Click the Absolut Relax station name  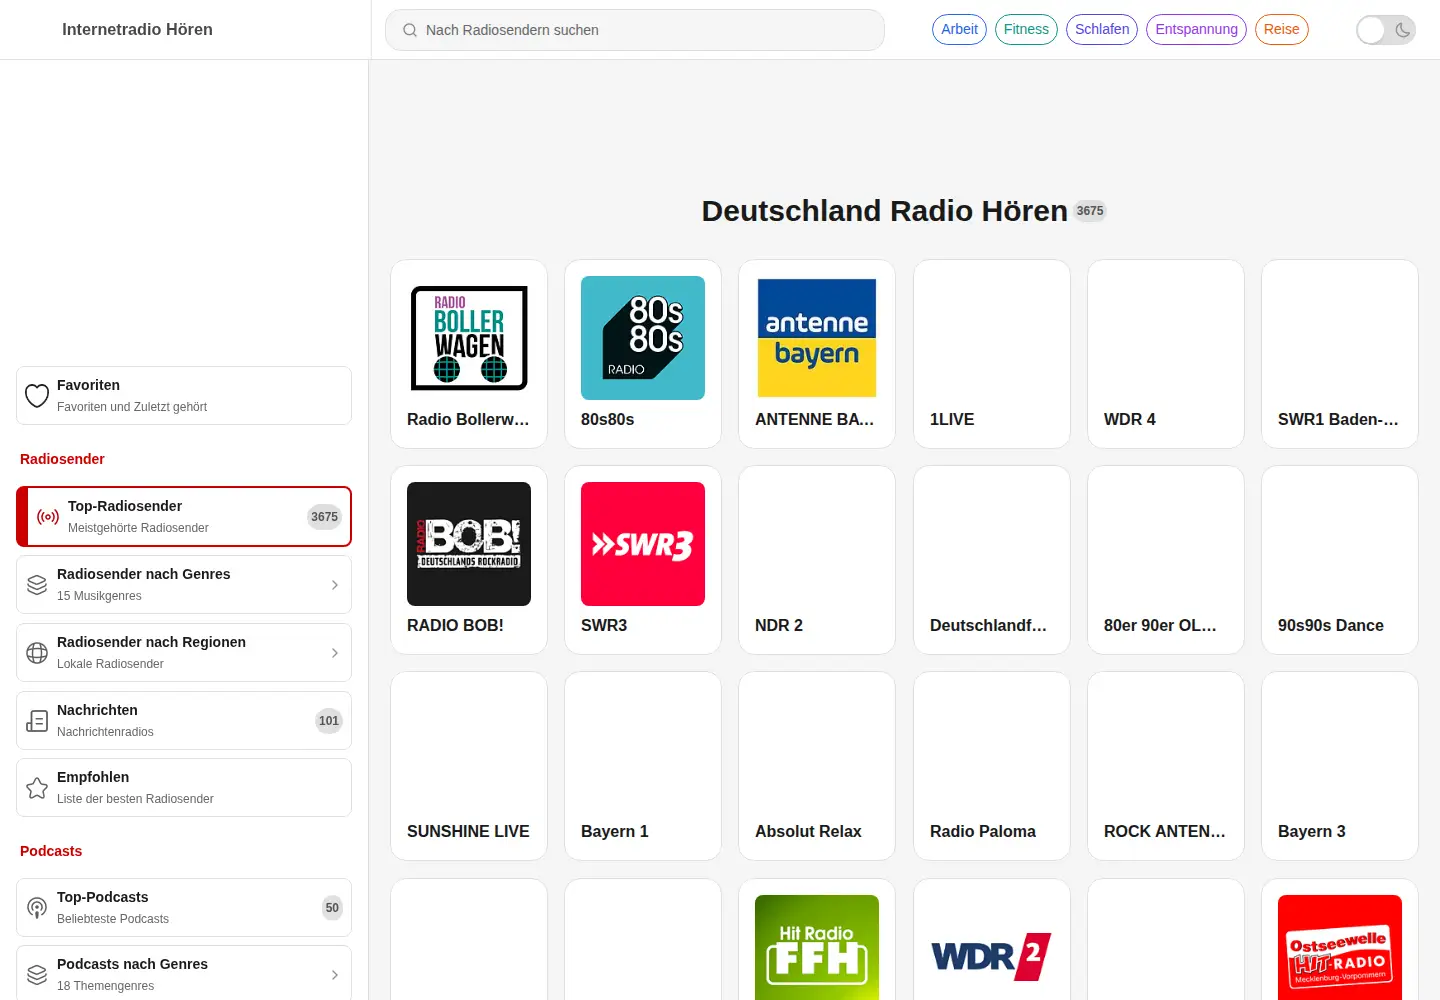coord(808,832)
